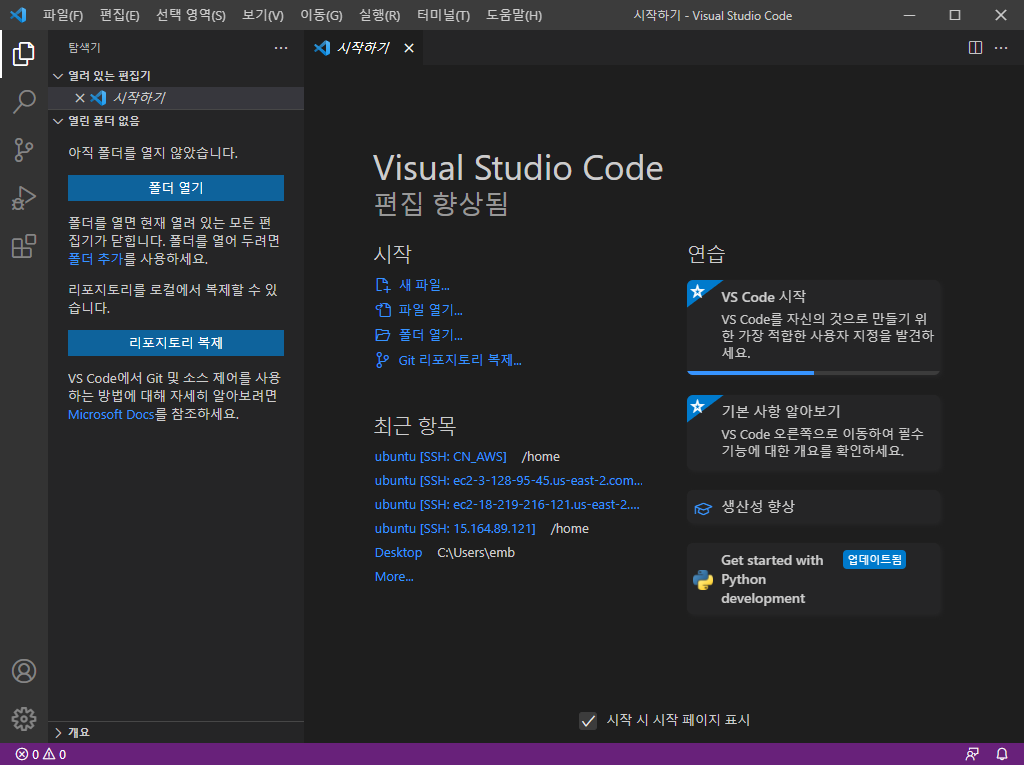
Task: Click the 폴더 열기 button in explorer
Action: (x=176, y=188)
